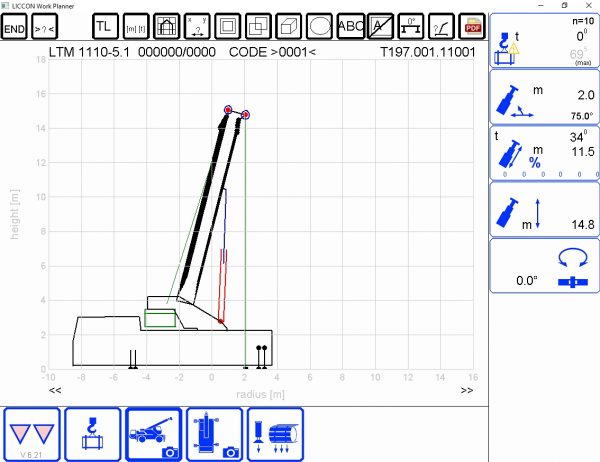
Task: Open the ground pressure support load button
Action: [276, 434]
